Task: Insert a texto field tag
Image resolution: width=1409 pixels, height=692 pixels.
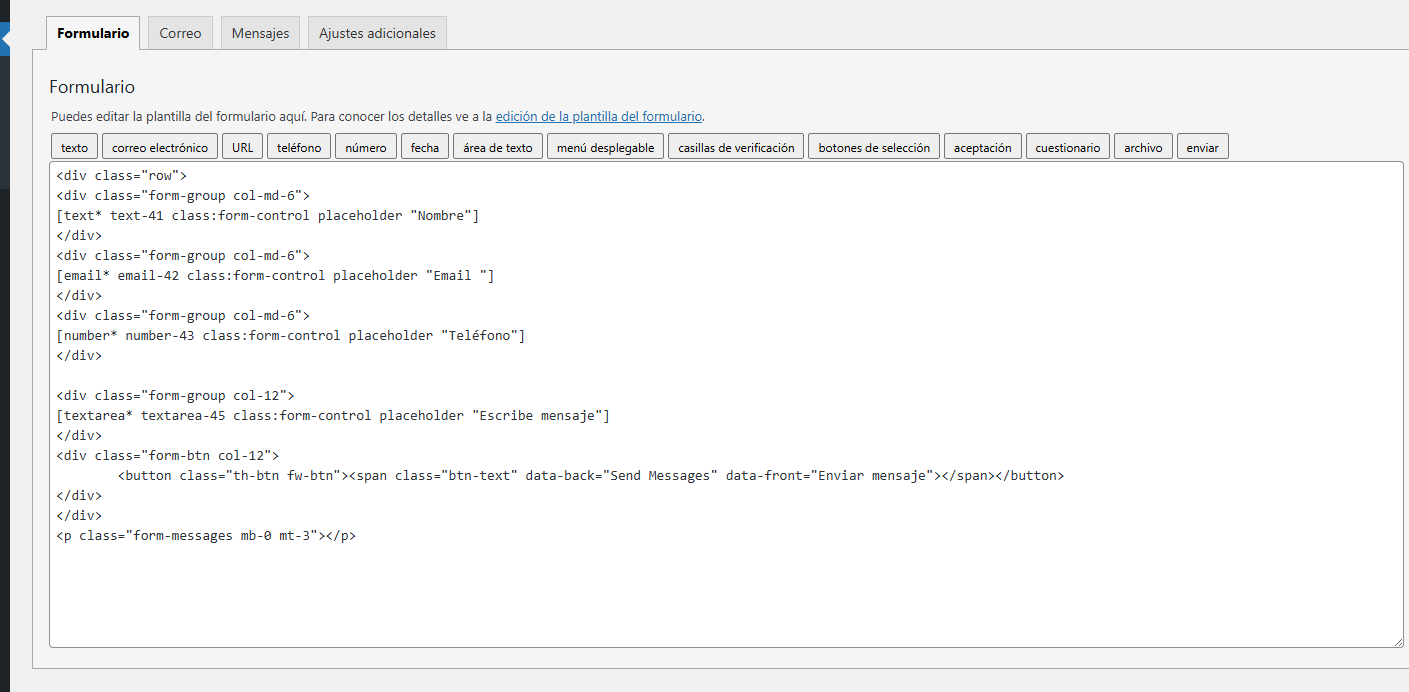Action: (74, 147)
